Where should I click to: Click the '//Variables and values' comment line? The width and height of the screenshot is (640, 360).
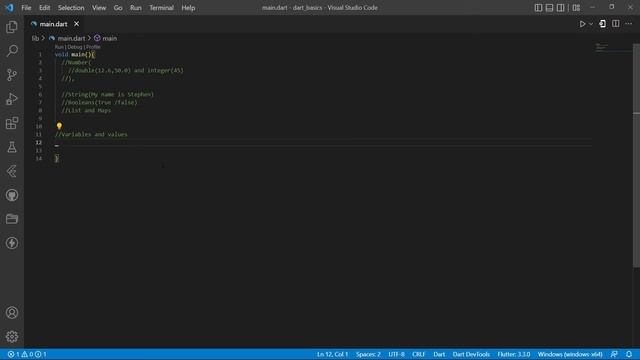point(91,134)
